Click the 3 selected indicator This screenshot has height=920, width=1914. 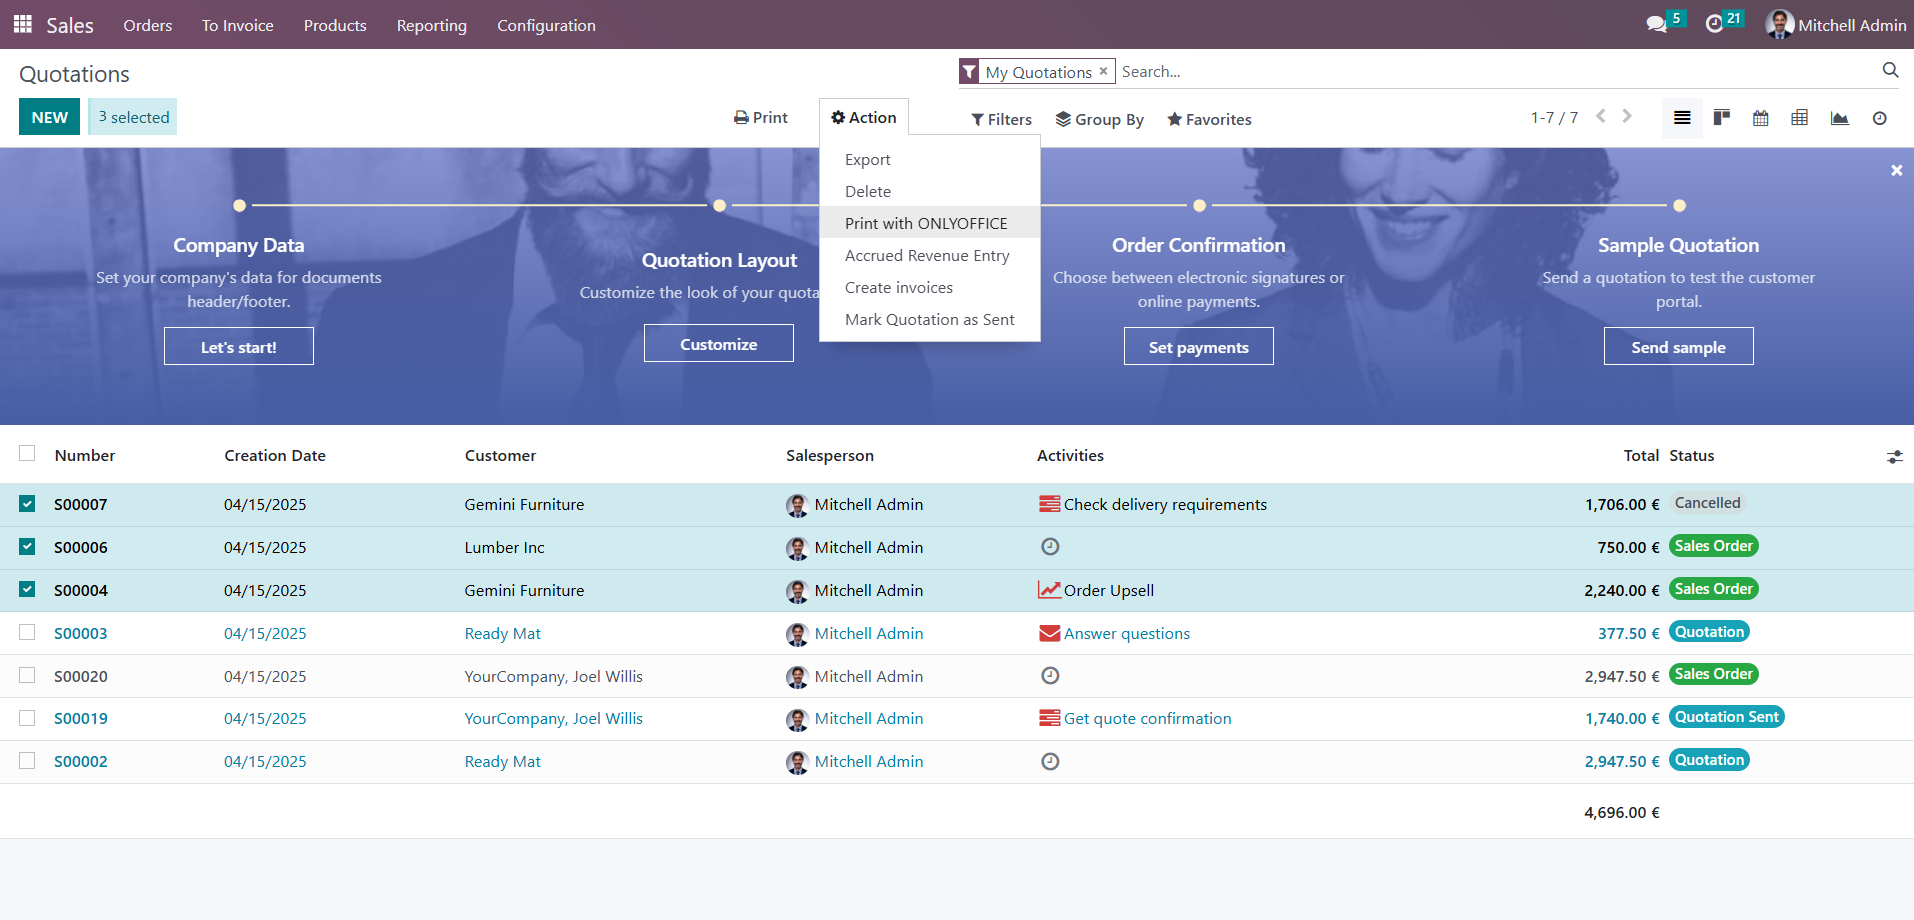(x=133, y=117)
